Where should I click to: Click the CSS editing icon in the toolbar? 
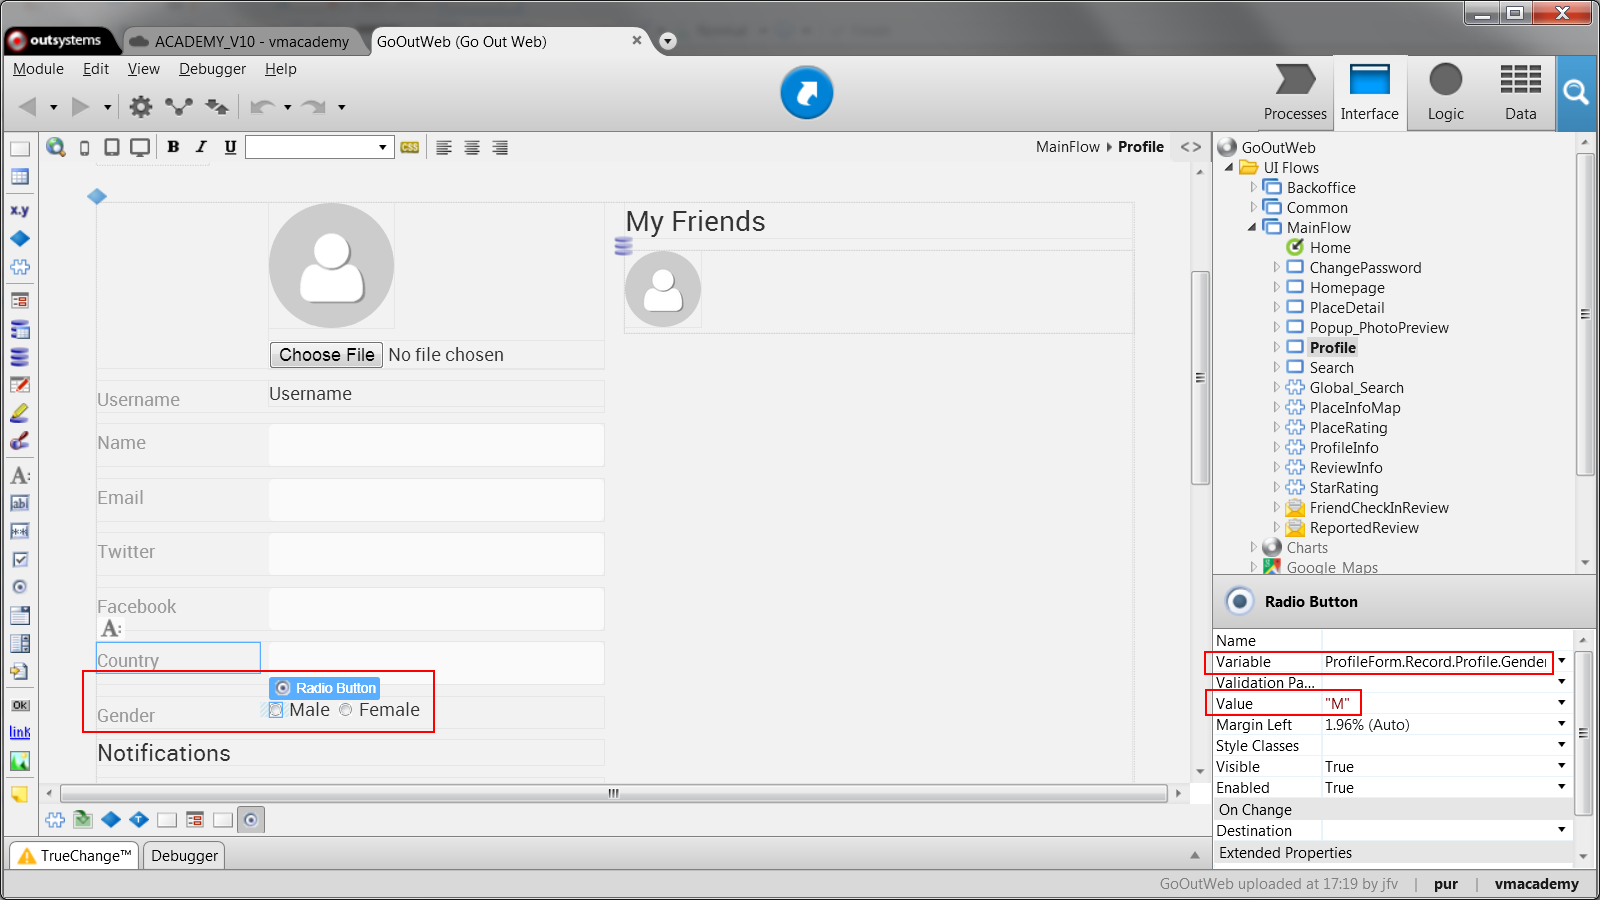pyautogui.click(x=409, y=146)
